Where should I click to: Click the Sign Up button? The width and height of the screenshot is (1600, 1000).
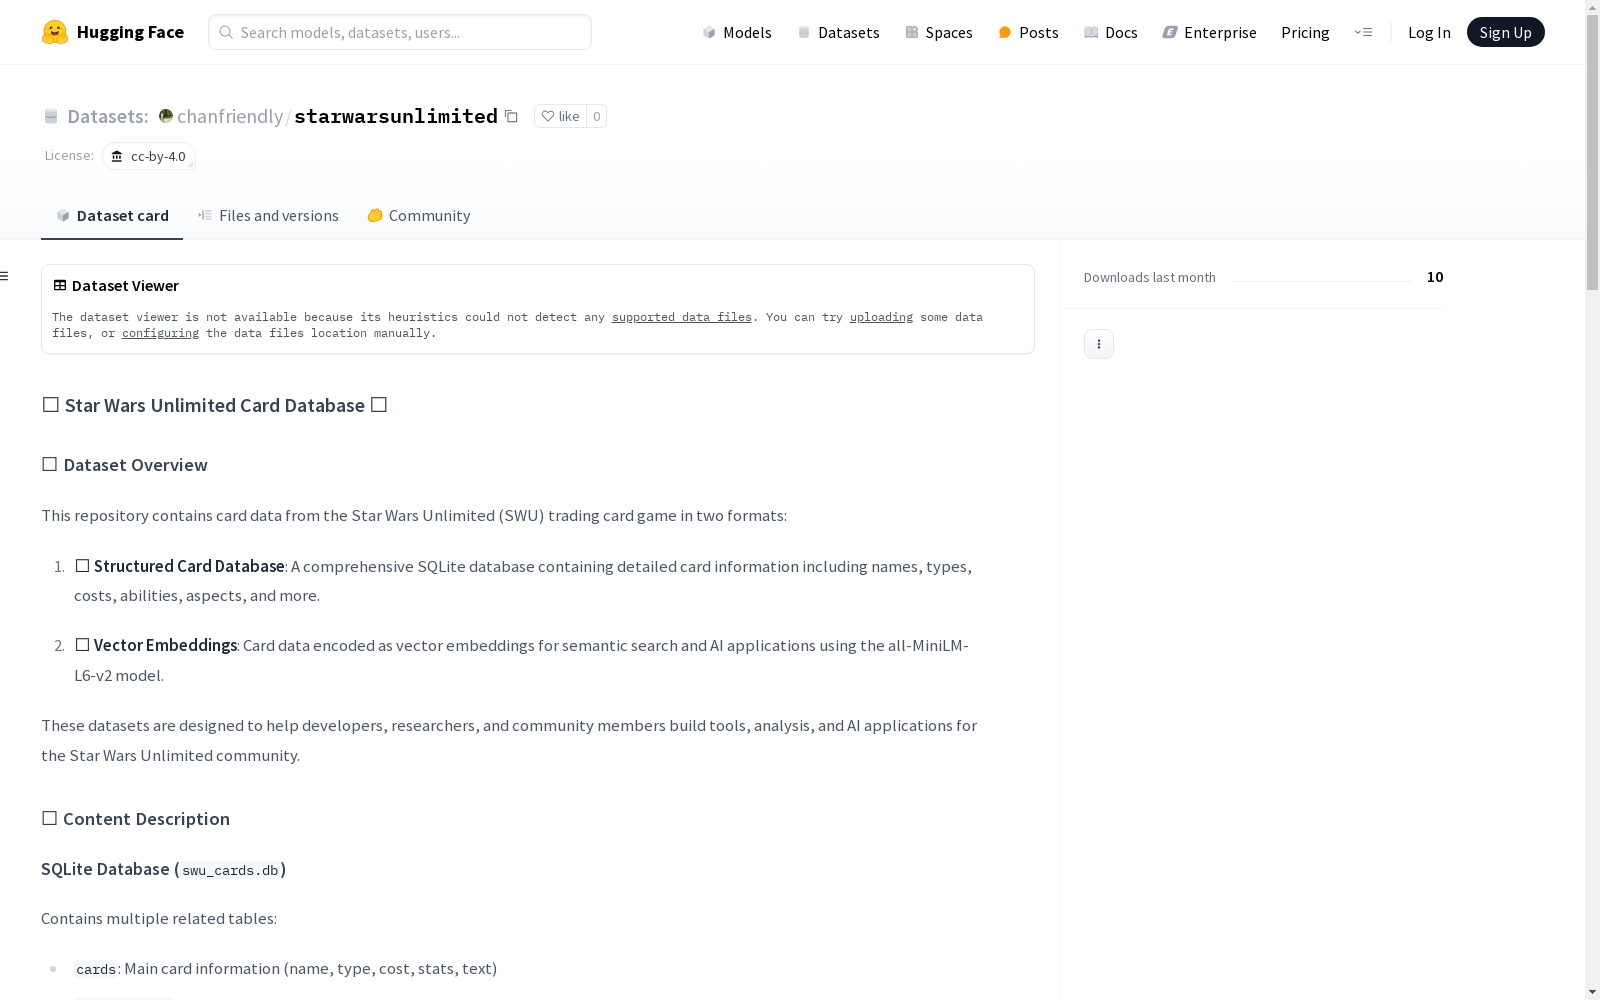tap(1506, 32)
